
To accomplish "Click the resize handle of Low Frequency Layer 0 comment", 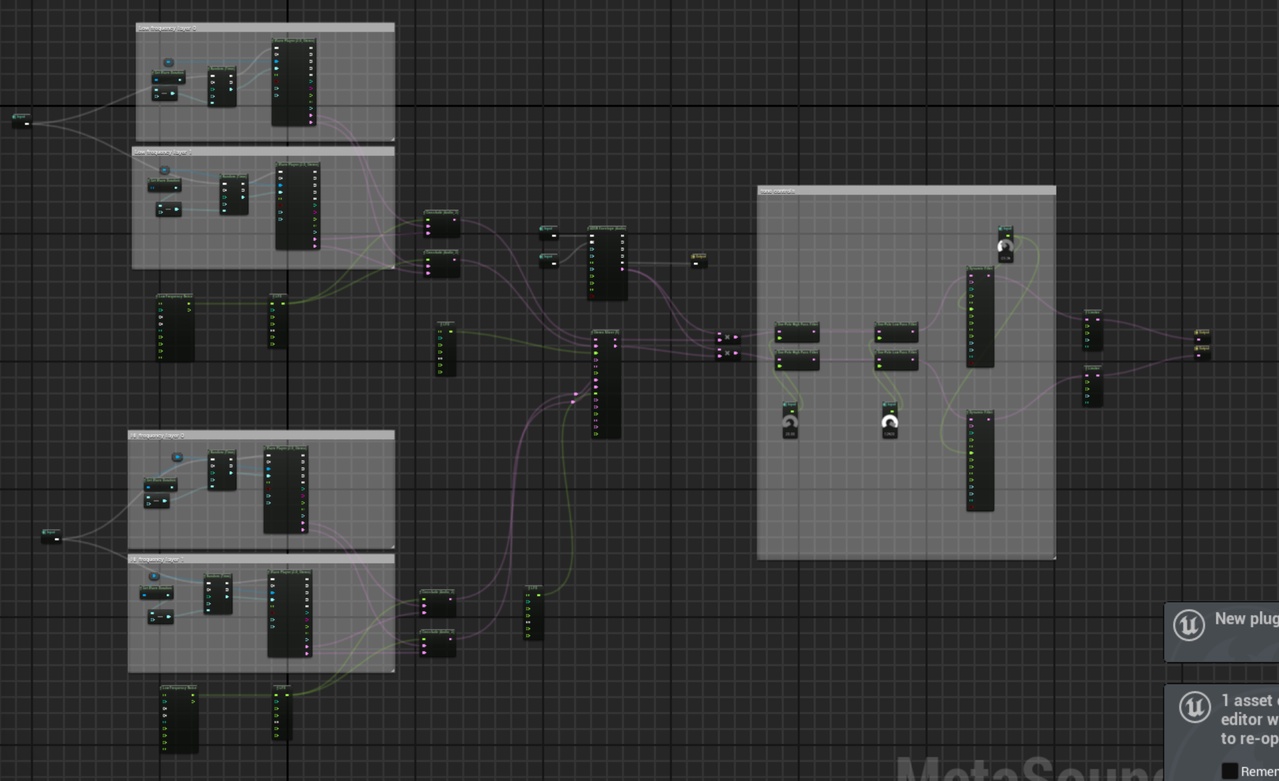I will tap(392, 139).
